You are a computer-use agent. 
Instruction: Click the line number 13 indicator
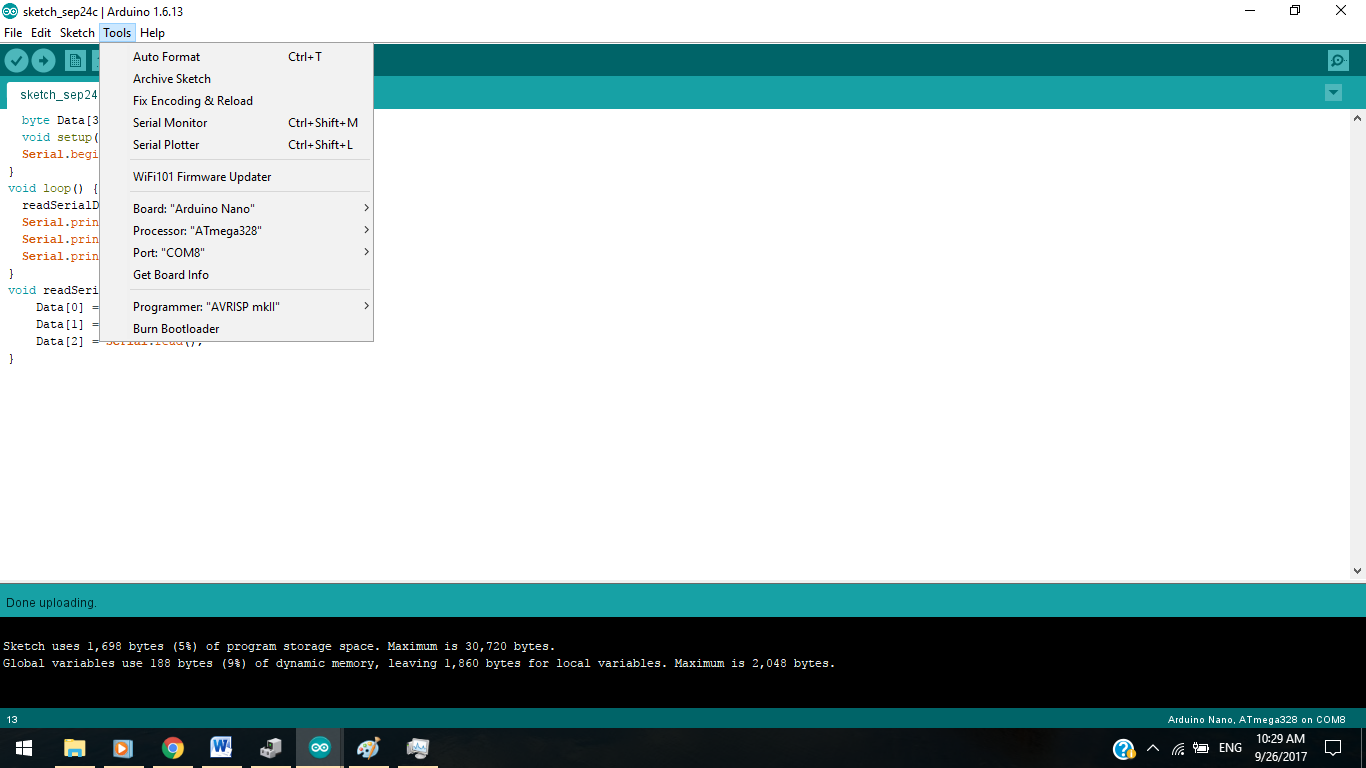pyautogui.click(x=12, y=719)
